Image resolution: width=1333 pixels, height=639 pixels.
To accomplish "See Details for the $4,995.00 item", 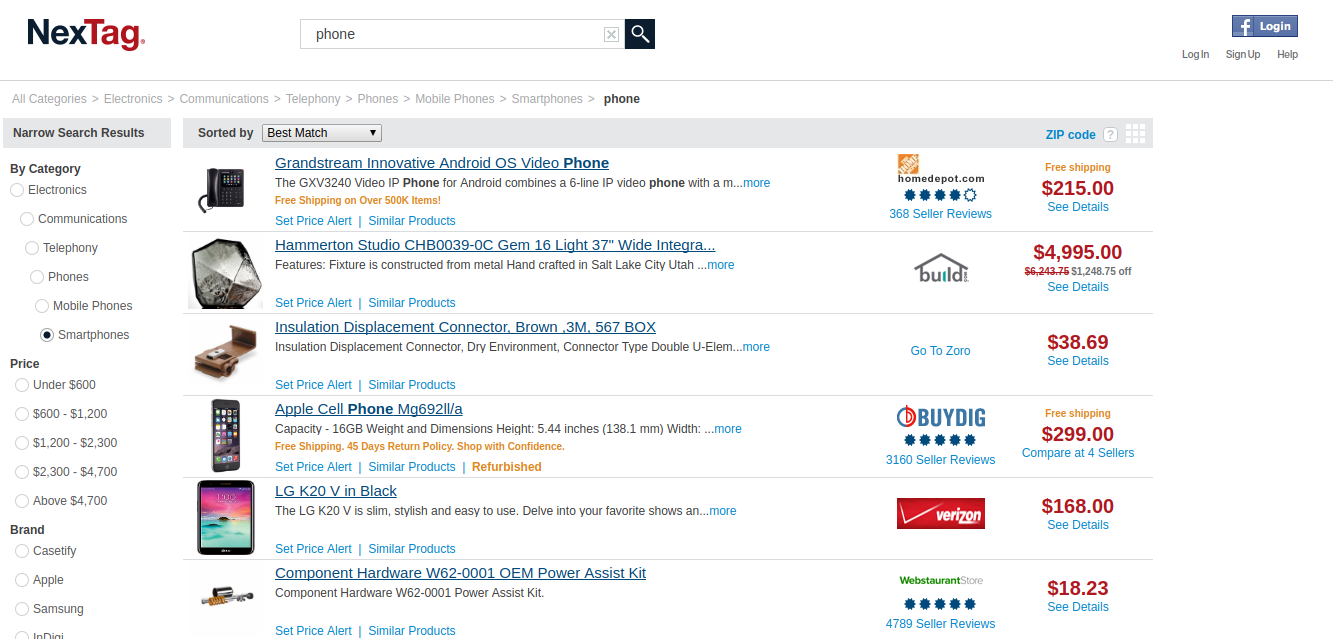I will (1078, 287).
